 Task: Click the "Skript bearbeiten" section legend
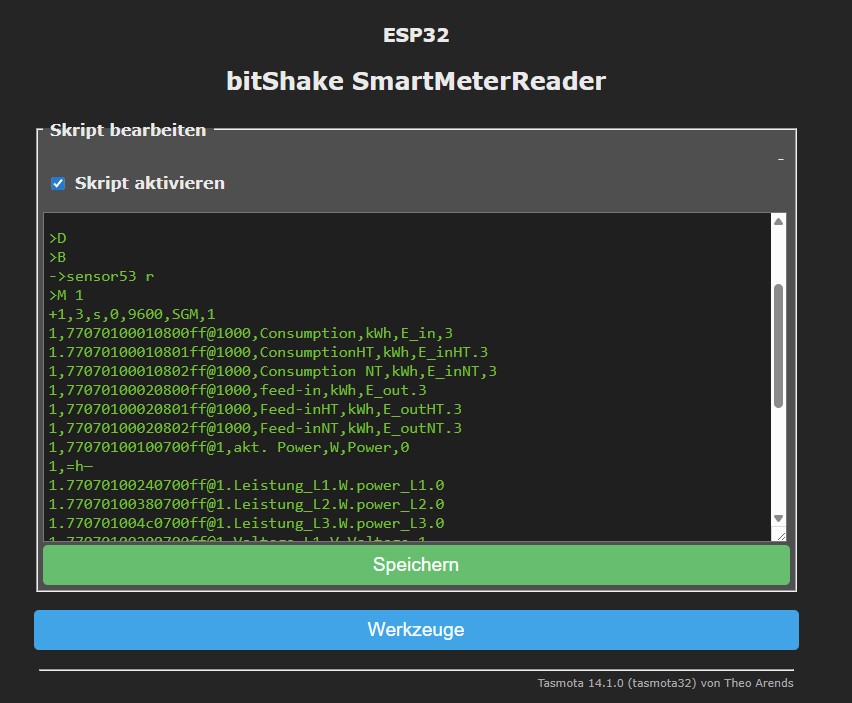point(128,130)
